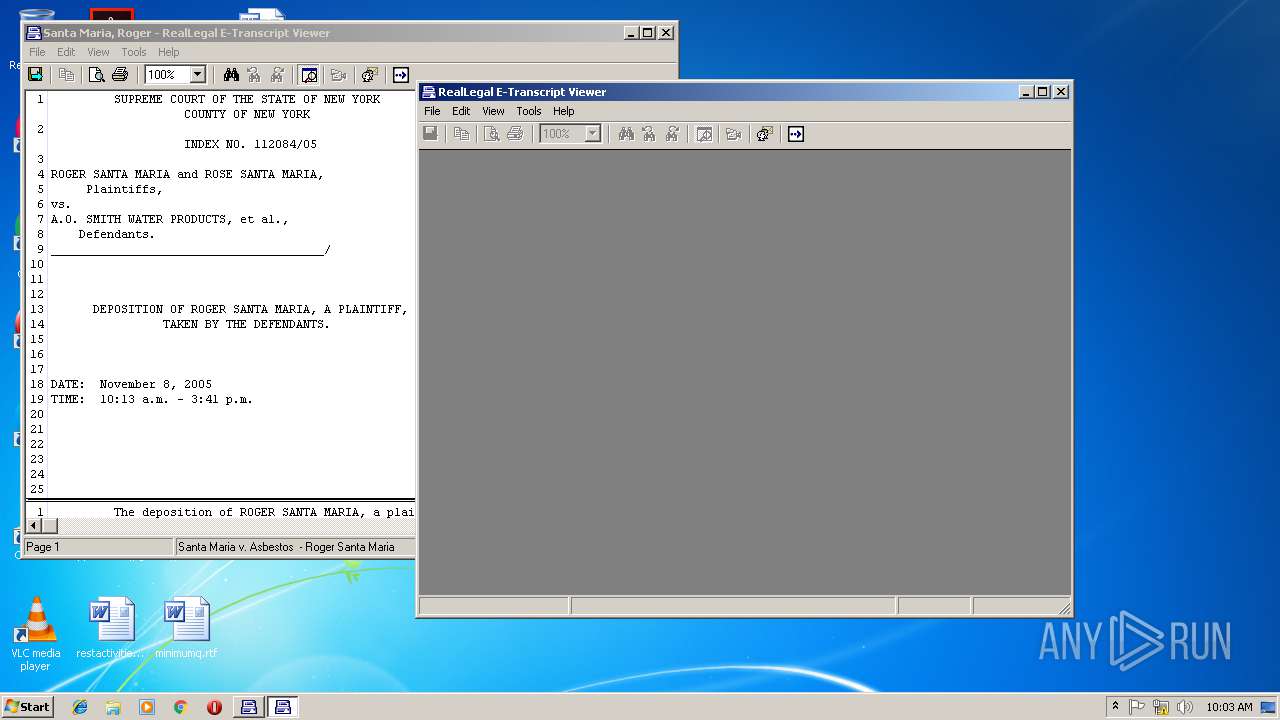The width and height of the screenshot is (1280, 720).
Task: Open Tools menu in the front E-Transcript Viewer
Action: (529, 111)
